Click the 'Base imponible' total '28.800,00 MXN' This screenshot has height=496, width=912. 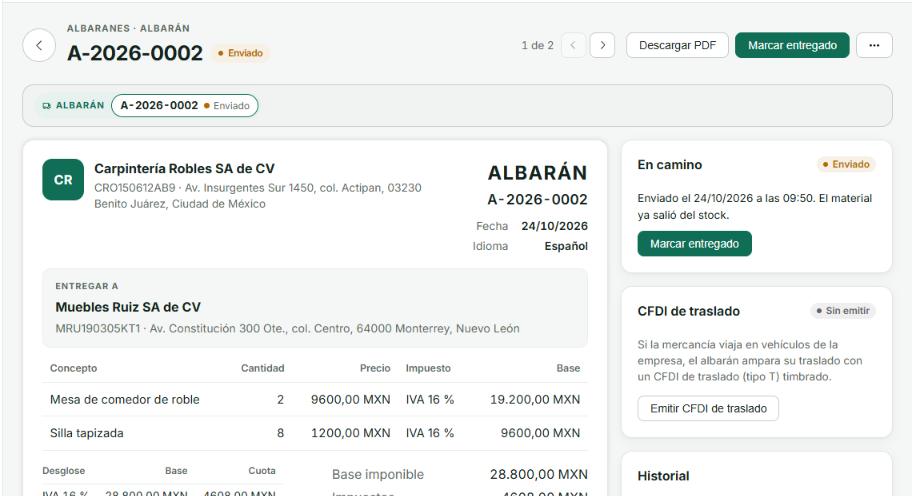tap(539, 474)
